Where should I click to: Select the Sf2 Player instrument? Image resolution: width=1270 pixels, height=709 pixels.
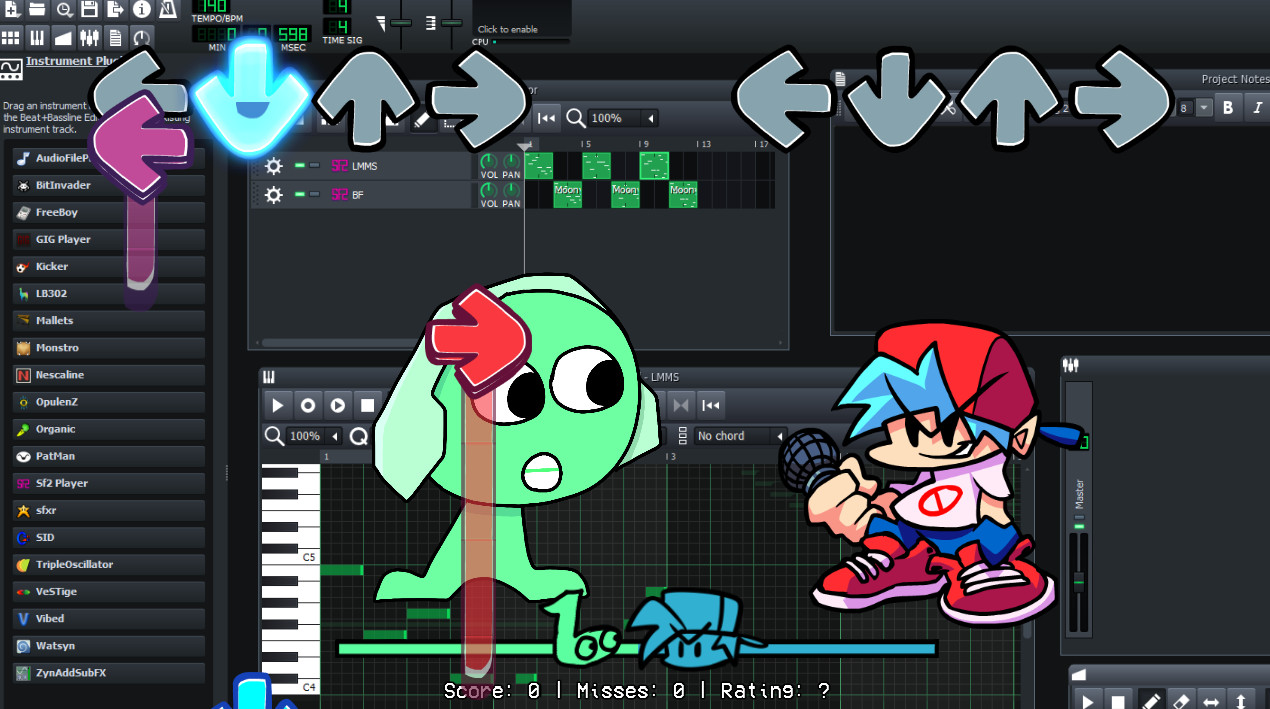(109, 482)
